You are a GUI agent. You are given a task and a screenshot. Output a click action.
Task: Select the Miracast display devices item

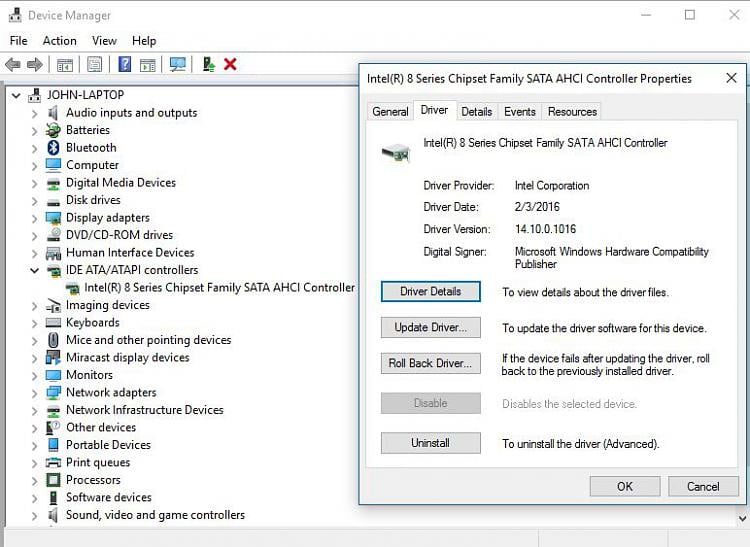click(x=128, y=358)
